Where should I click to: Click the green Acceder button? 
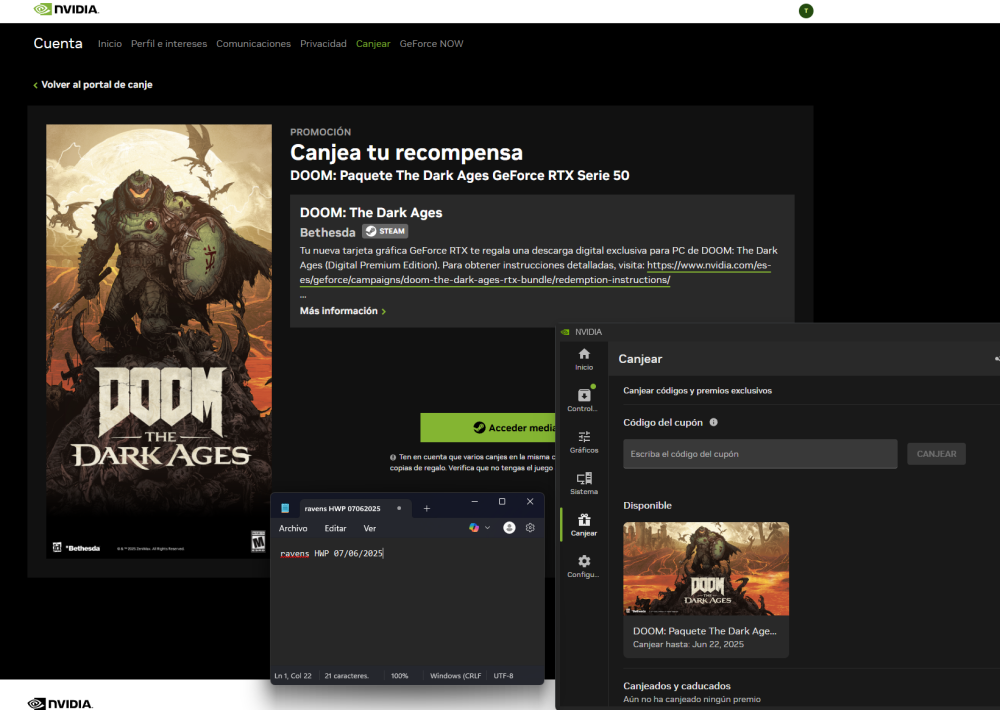[x=489, y=427]
